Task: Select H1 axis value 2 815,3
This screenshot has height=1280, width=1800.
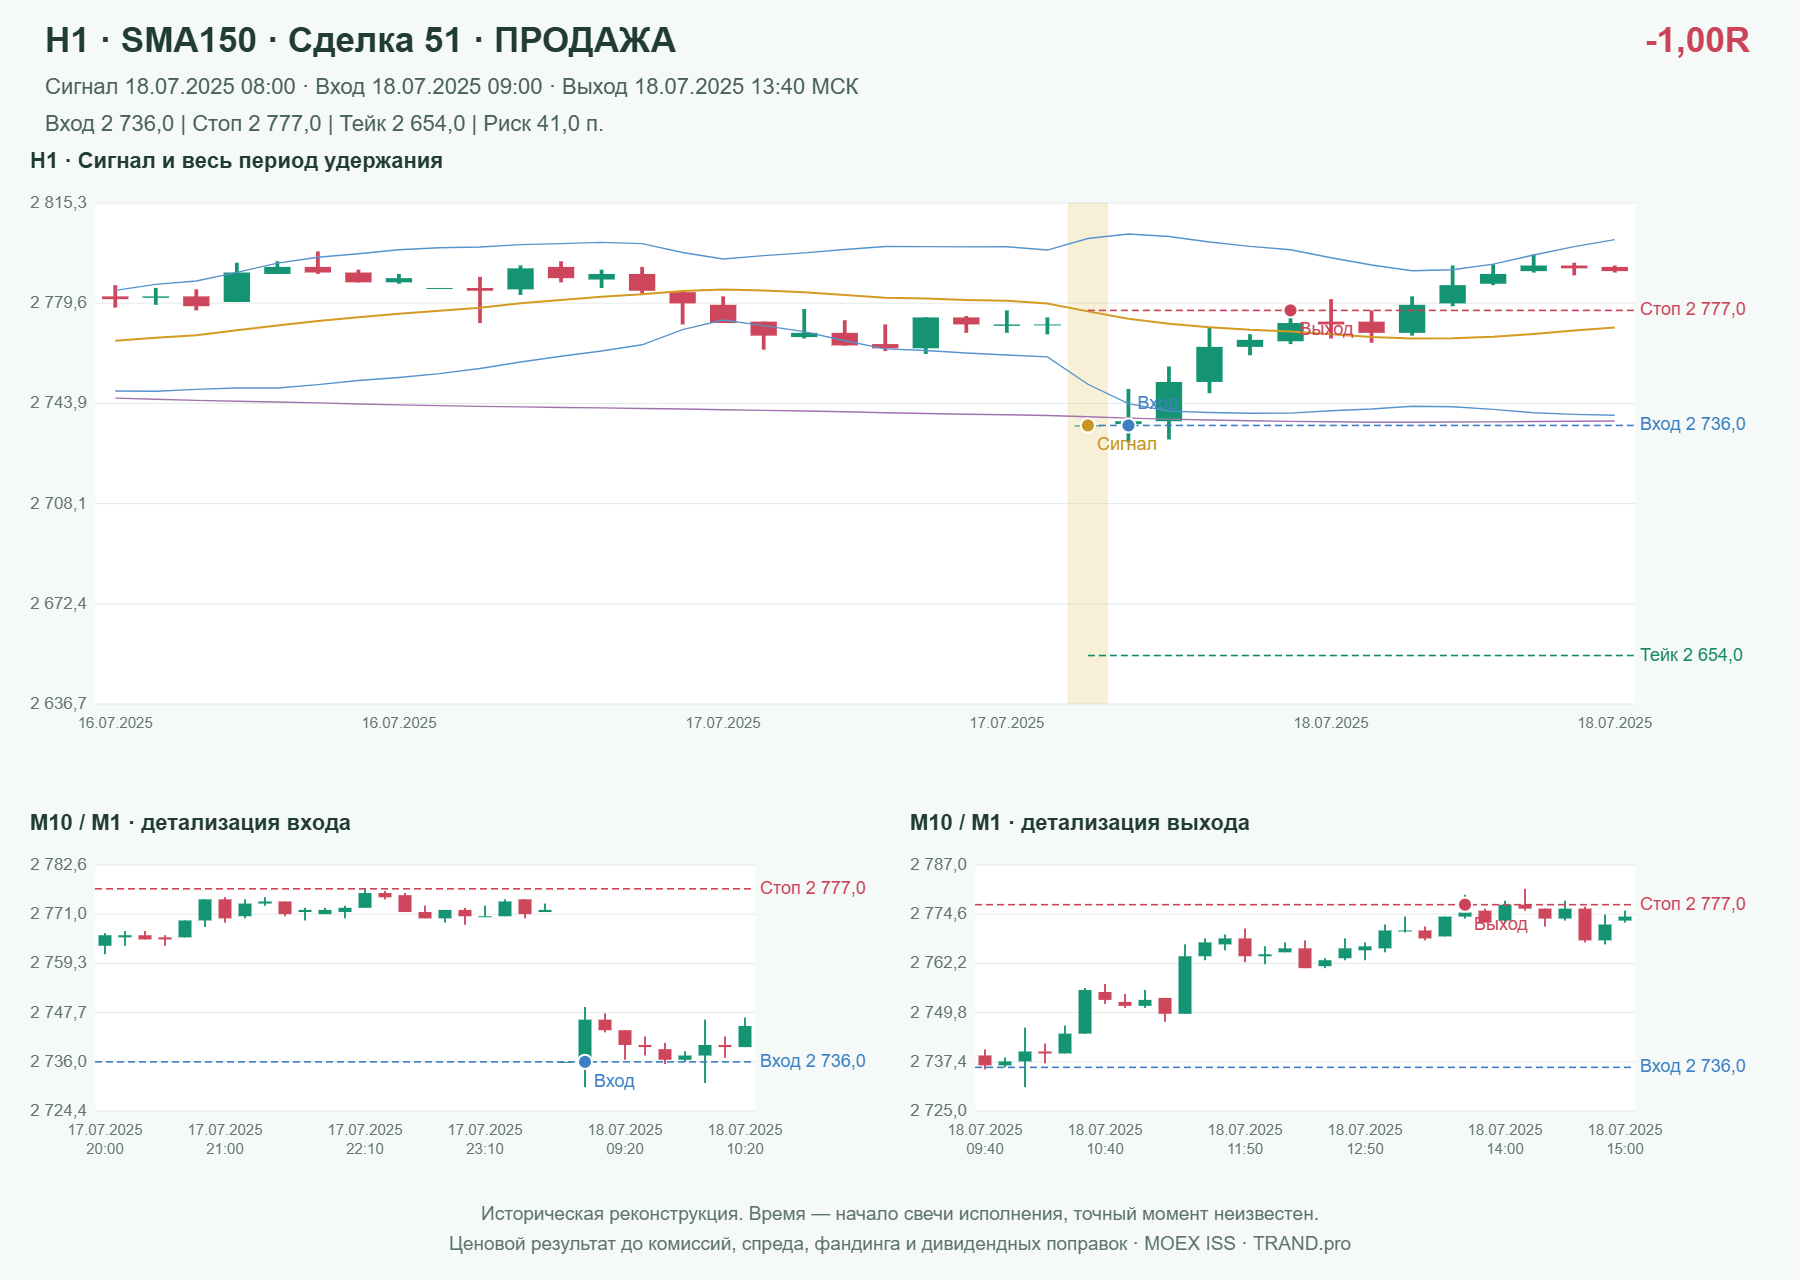Action: pos(58,203)
